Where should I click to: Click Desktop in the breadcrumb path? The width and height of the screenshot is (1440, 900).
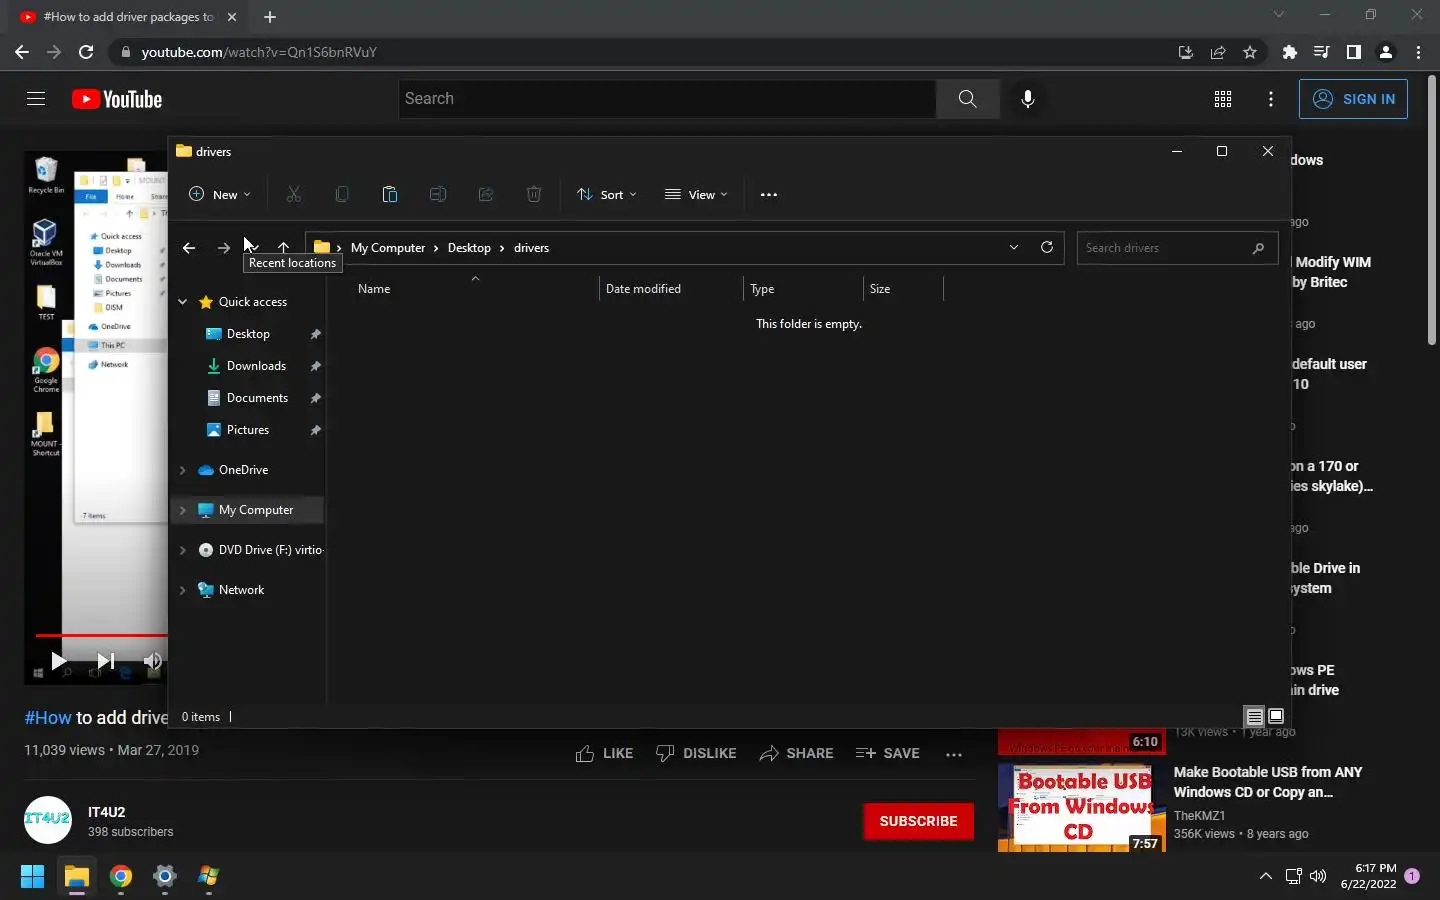pos(469,248)
